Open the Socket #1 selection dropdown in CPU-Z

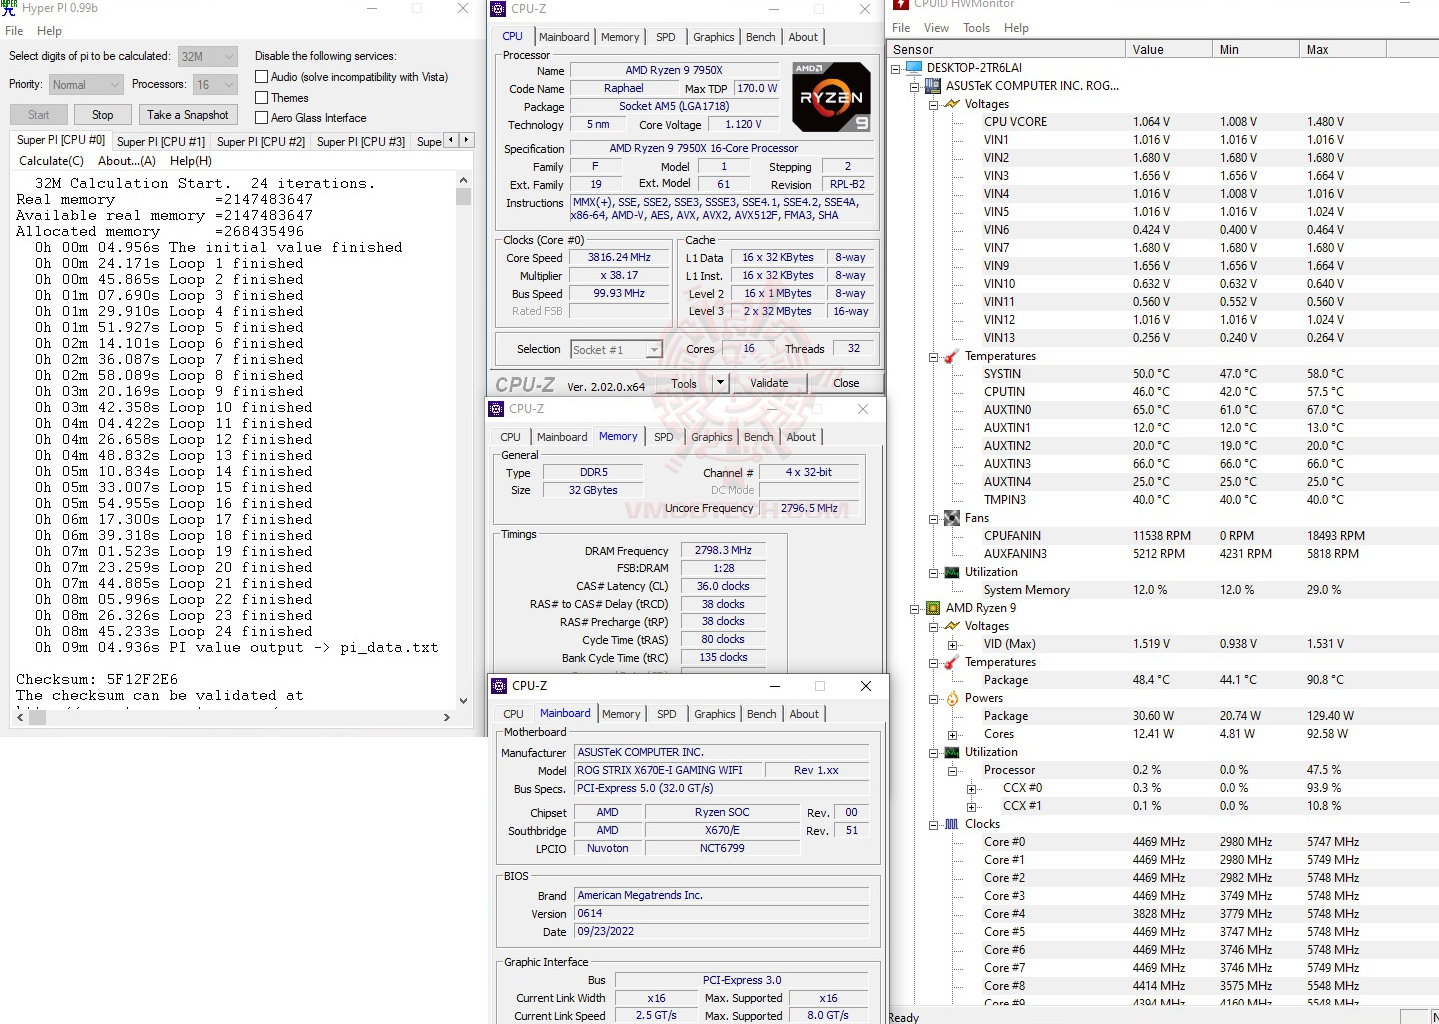point(617,350)
